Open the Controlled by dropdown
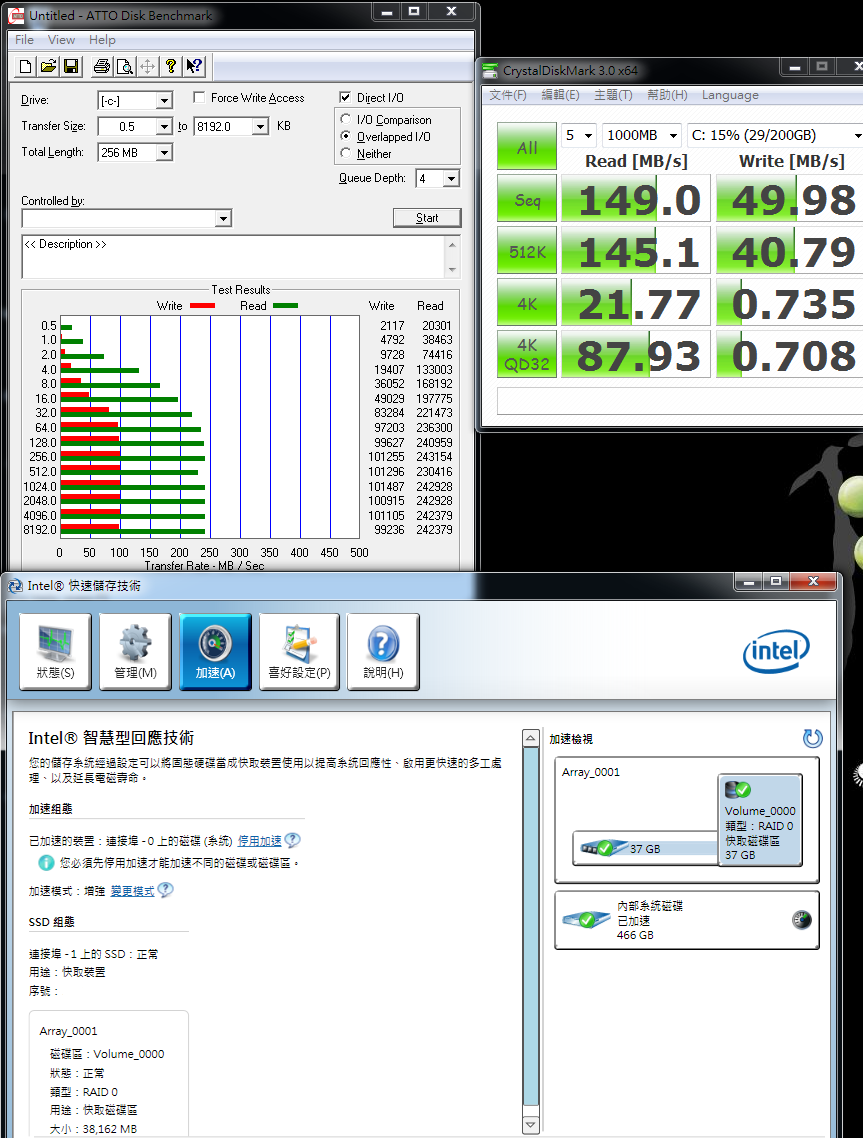This screenshot has height=1138, width=863. coord(224,218)
